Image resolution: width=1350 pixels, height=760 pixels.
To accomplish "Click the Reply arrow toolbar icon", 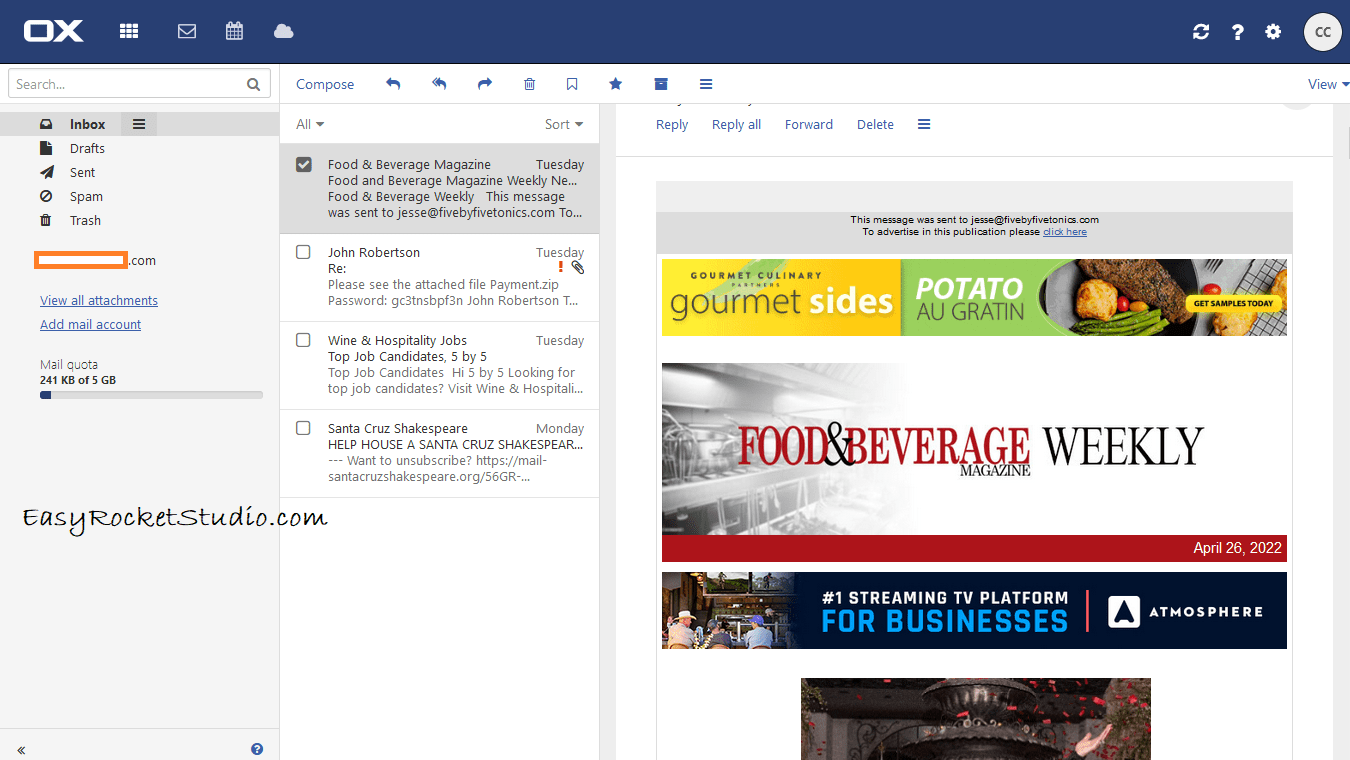I will (x=393, y=84).
